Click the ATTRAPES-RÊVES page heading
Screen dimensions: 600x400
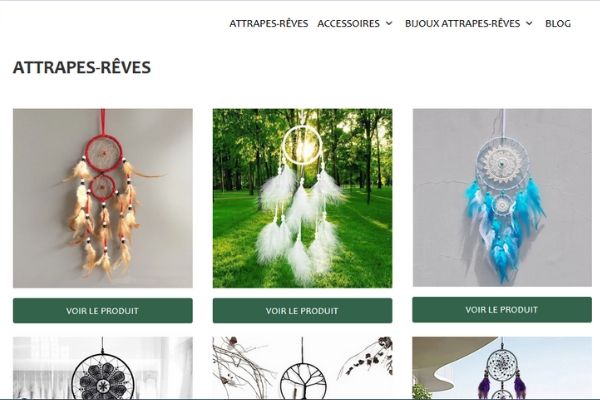click(82, 67)
